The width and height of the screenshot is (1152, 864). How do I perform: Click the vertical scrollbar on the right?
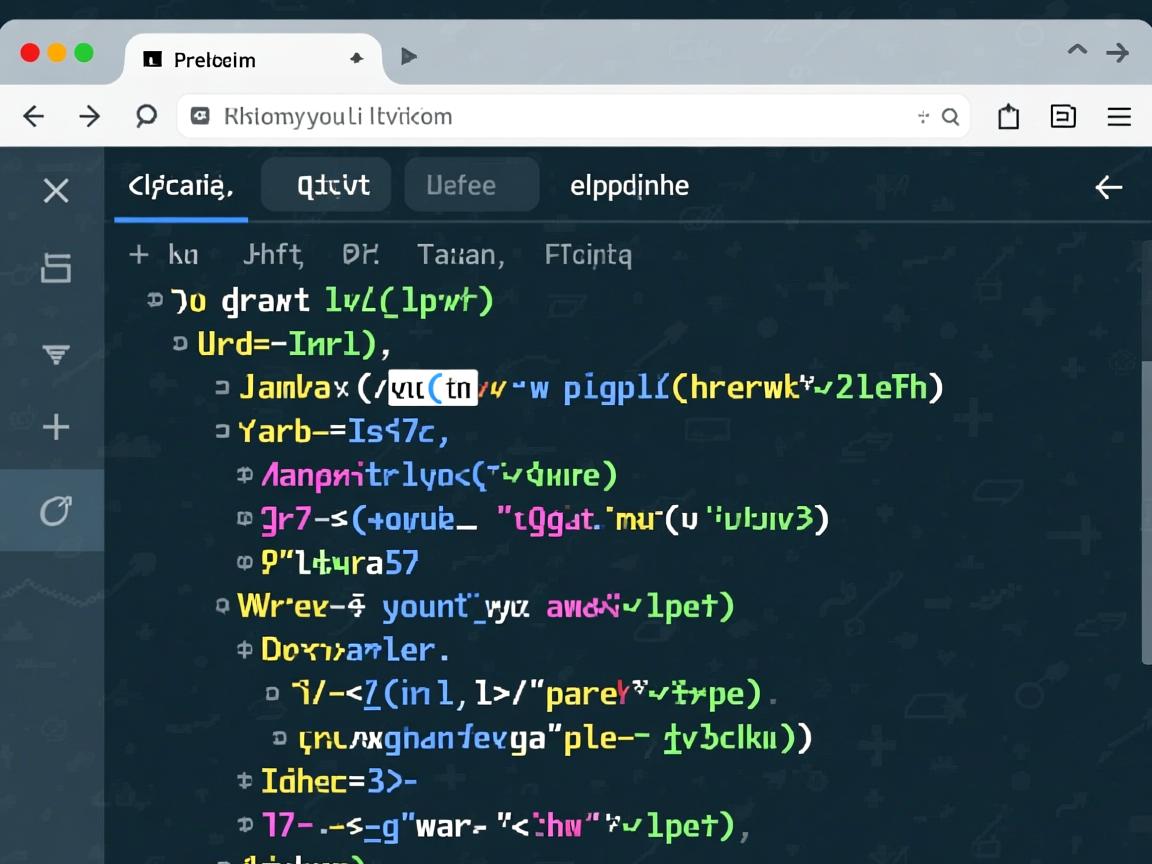point(1146,510)
